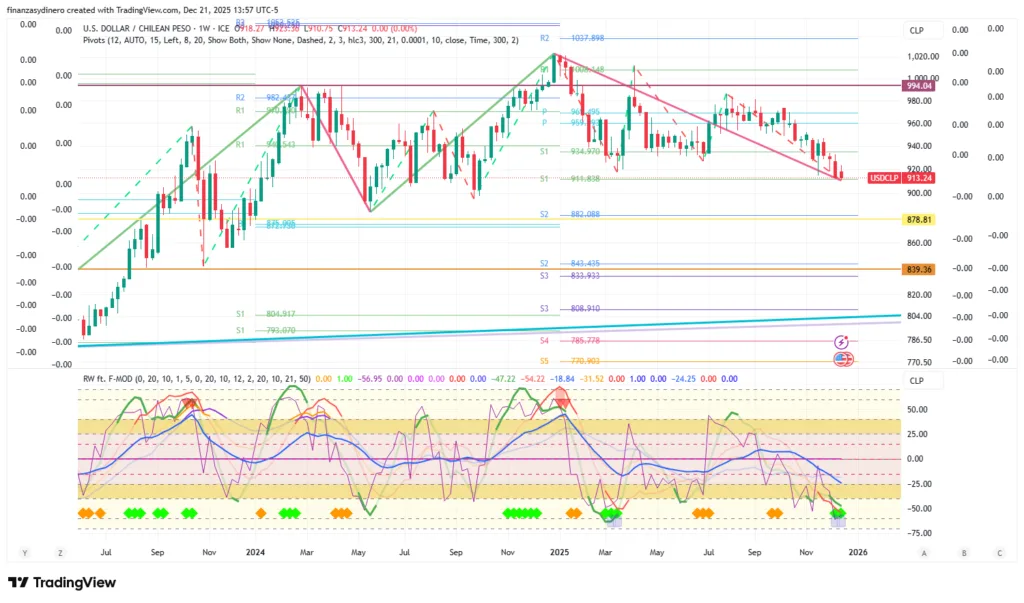Click the purple lightning event icon
This screenshot has height=603, width=1024.
click(x=842, y=342)
